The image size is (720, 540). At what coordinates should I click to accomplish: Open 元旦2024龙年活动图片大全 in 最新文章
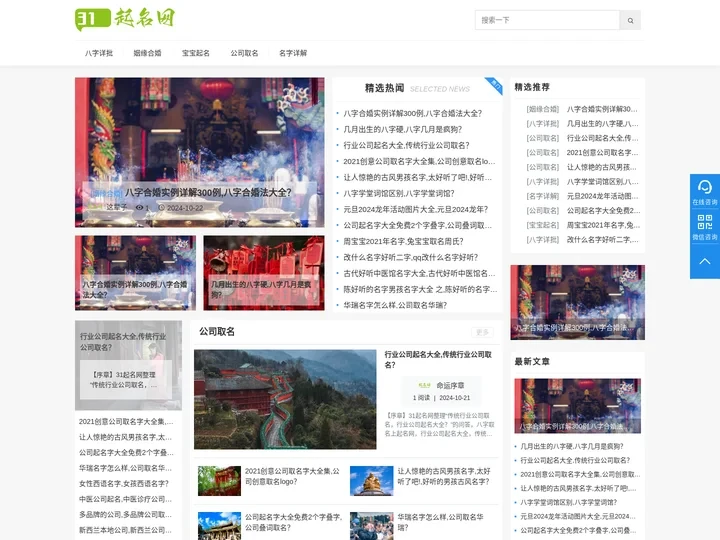click(578, 516)
